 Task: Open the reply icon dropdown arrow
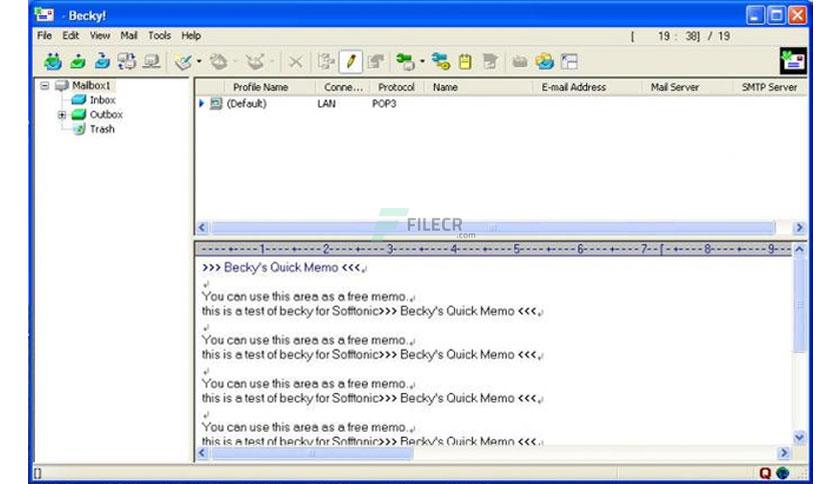(235, 62)
